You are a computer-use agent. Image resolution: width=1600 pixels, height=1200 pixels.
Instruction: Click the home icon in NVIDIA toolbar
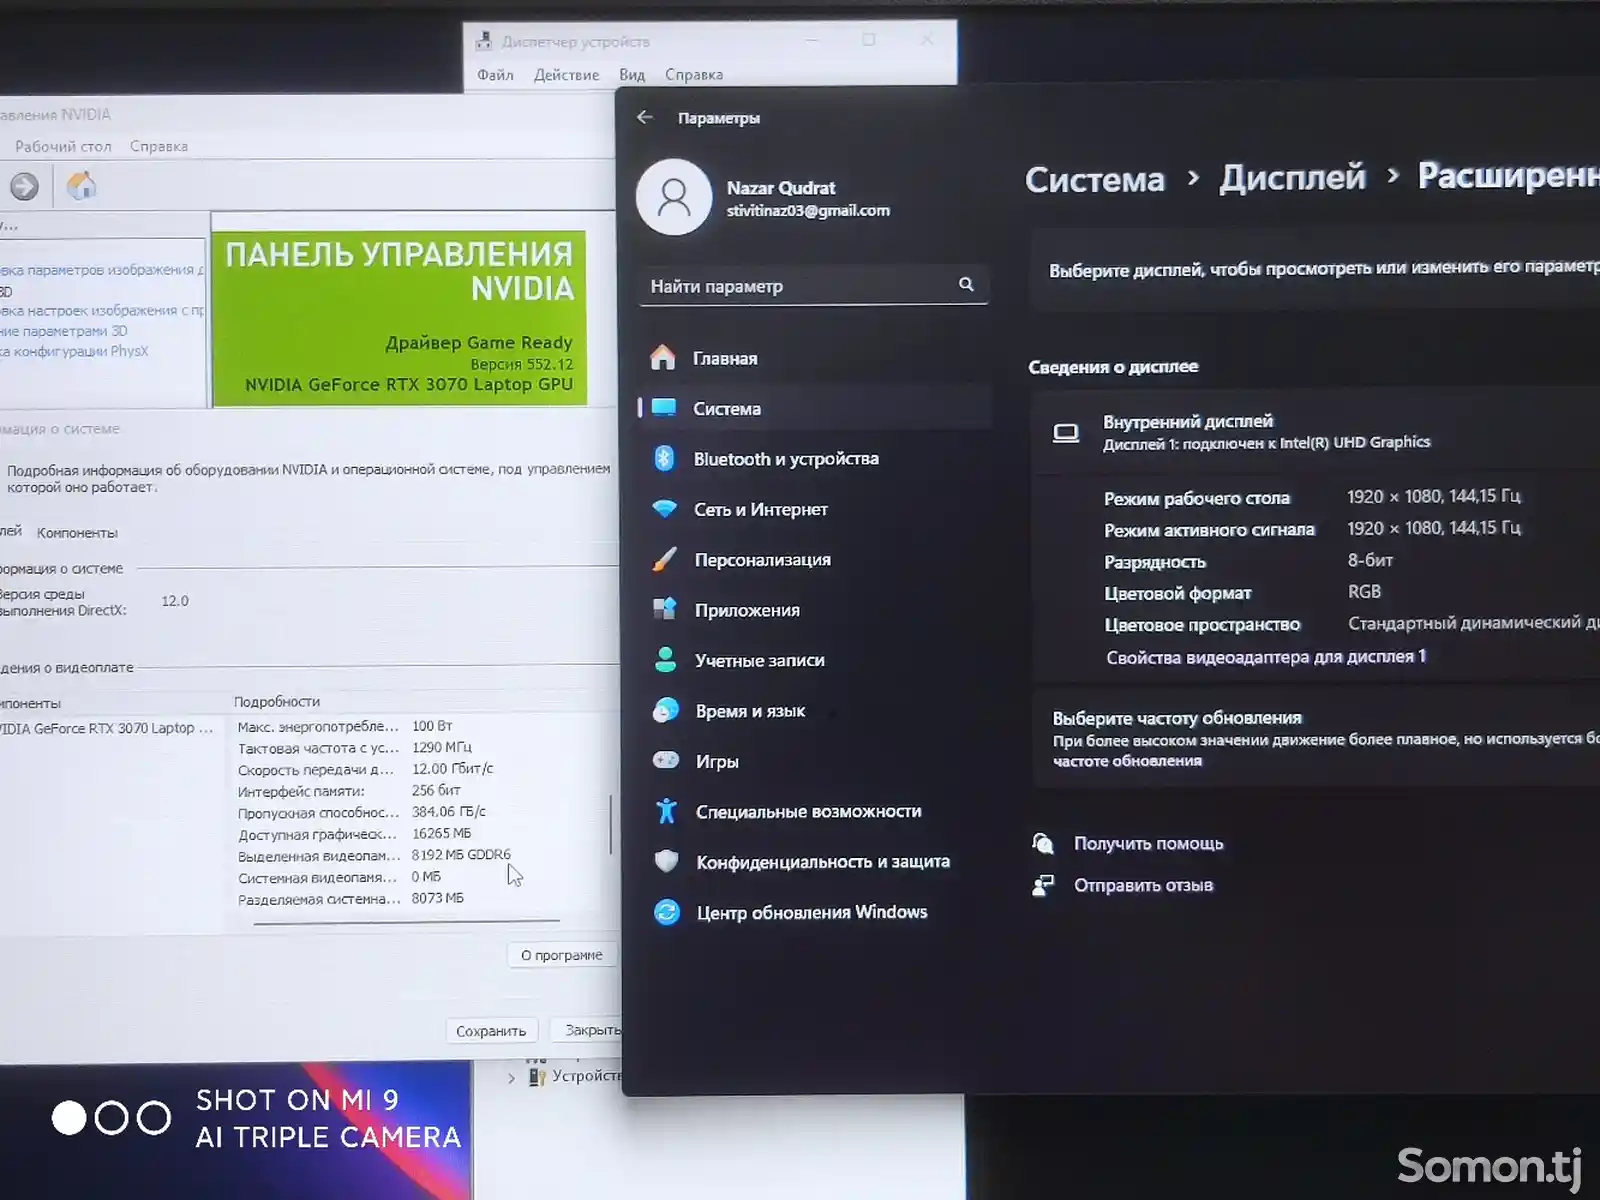(81, 185)
